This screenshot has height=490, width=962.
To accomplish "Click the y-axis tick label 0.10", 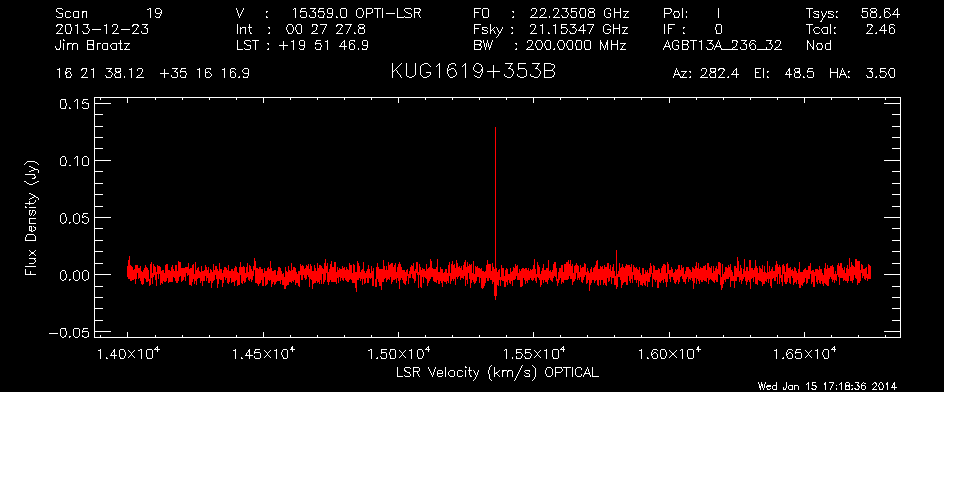I will pyautogui.click(x=74, y=161).
